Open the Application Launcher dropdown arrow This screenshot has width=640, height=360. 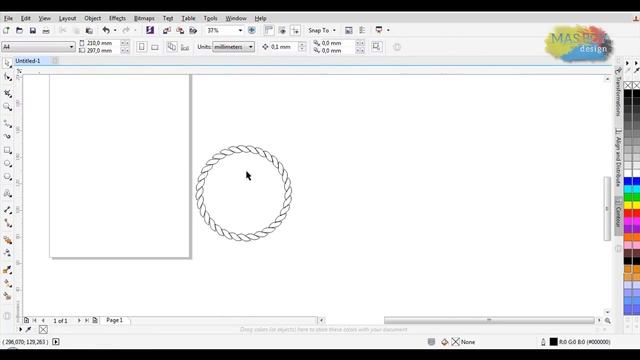(x=388, y=30)
